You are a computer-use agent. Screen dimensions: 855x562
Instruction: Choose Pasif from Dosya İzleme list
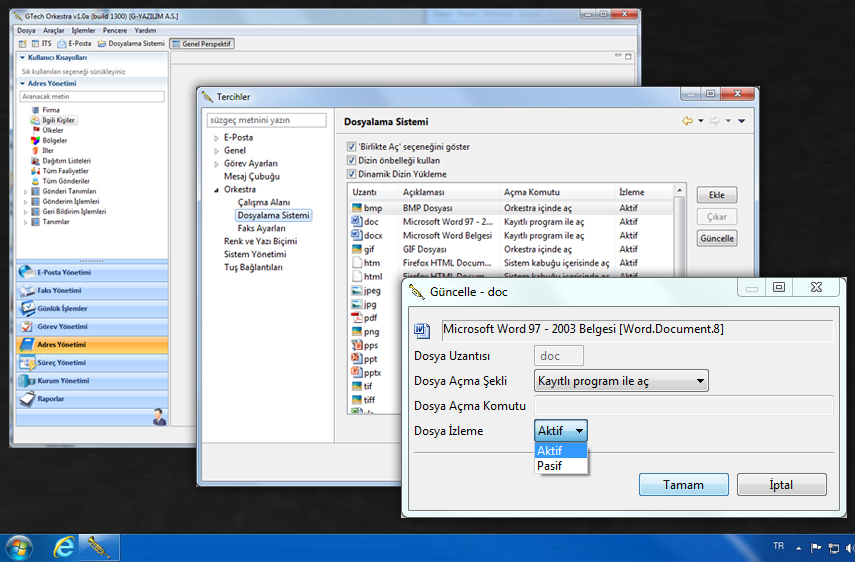point(550,466)
